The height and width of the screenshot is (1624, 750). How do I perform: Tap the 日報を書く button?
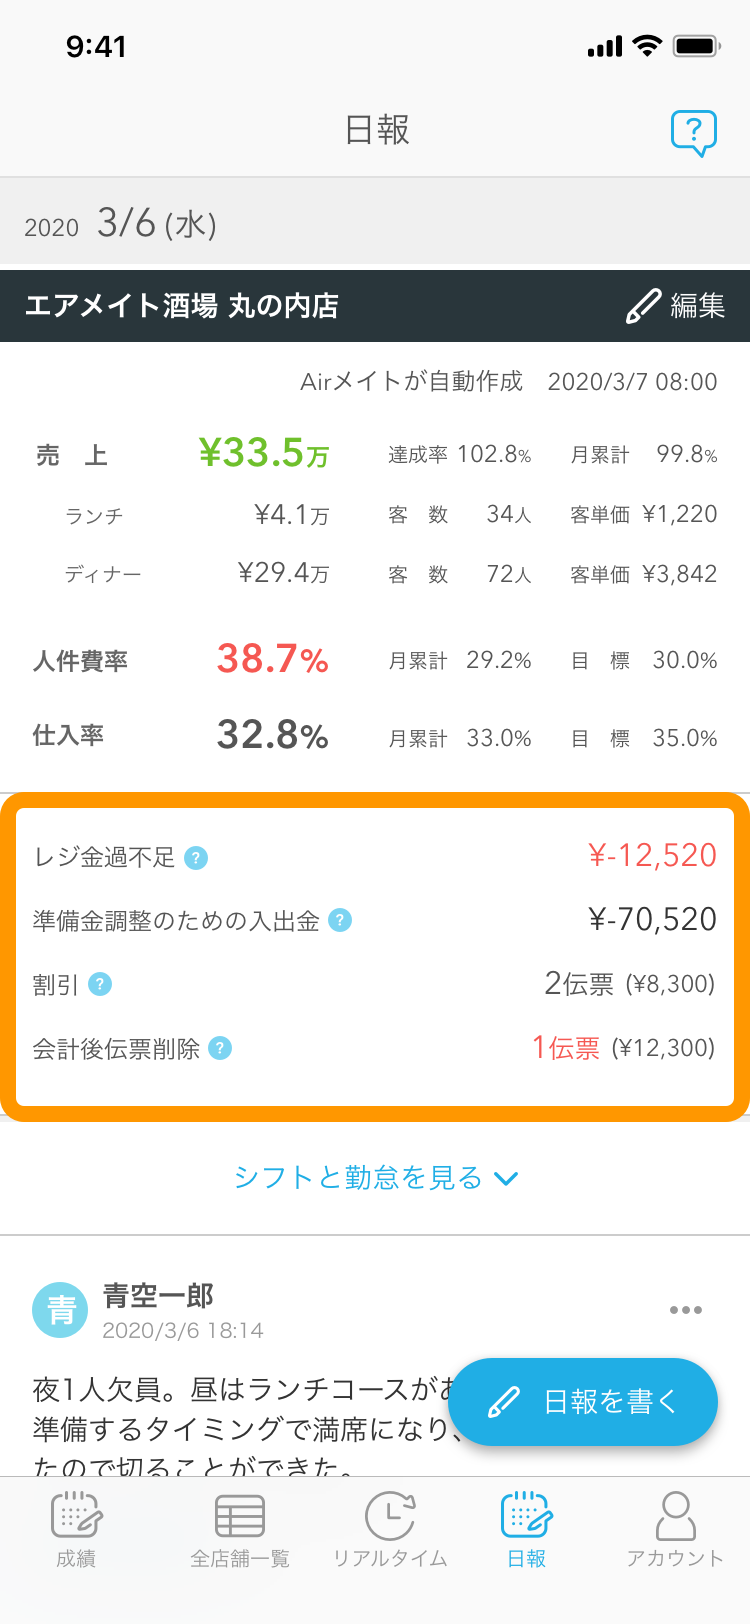[583, 1402]
